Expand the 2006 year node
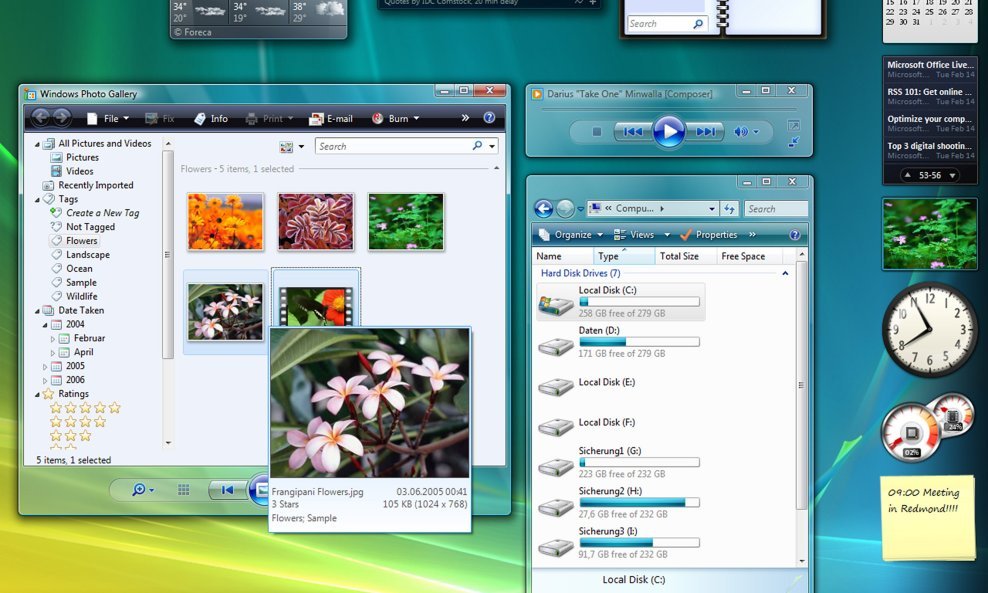 click(45, 380)
